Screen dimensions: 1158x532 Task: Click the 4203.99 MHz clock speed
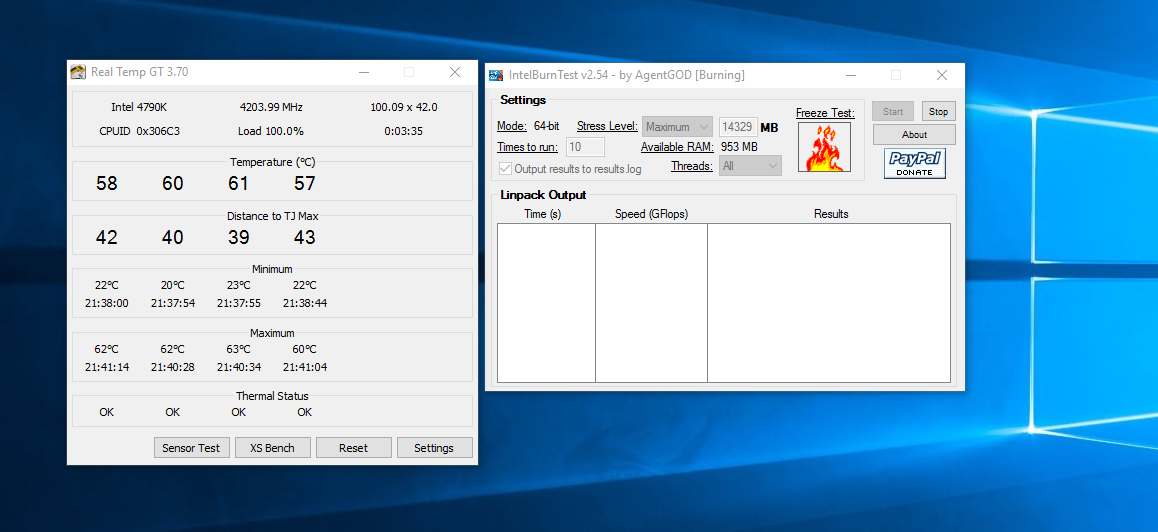click(271, 107)
